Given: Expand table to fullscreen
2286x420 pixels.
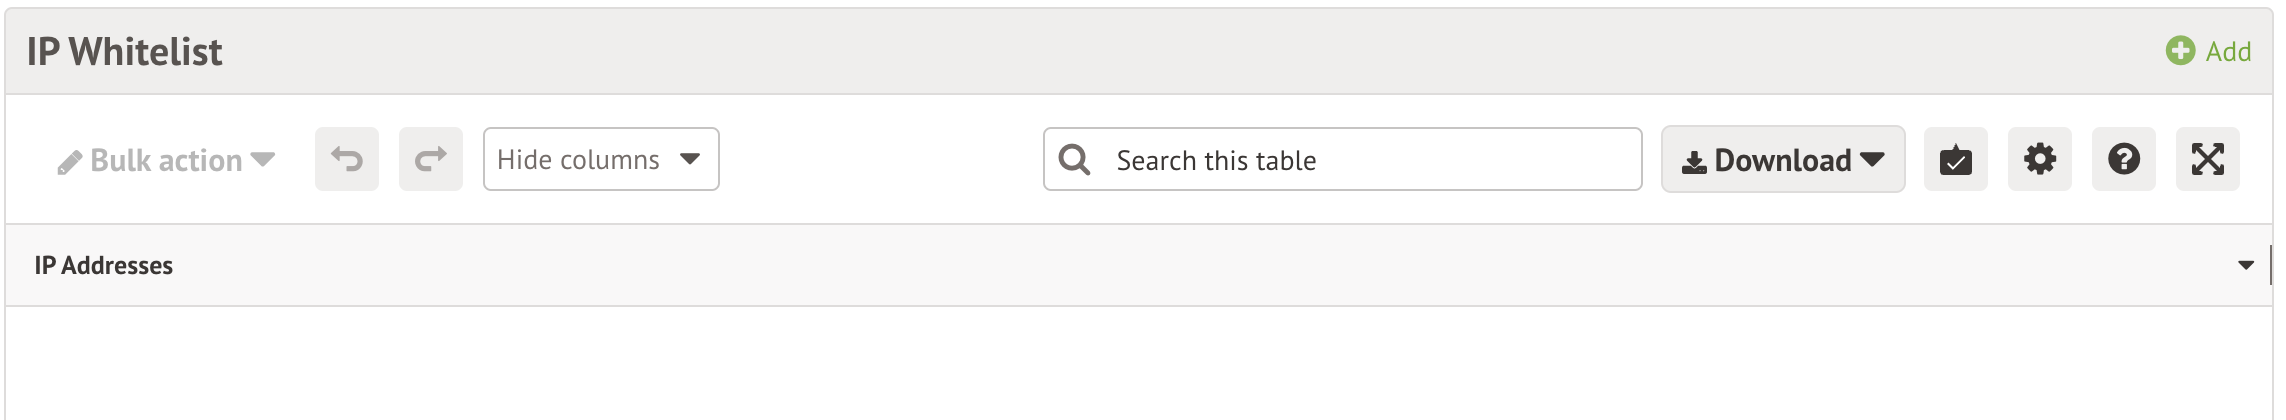Looking at the screenshot, I should coord(2208,159).
